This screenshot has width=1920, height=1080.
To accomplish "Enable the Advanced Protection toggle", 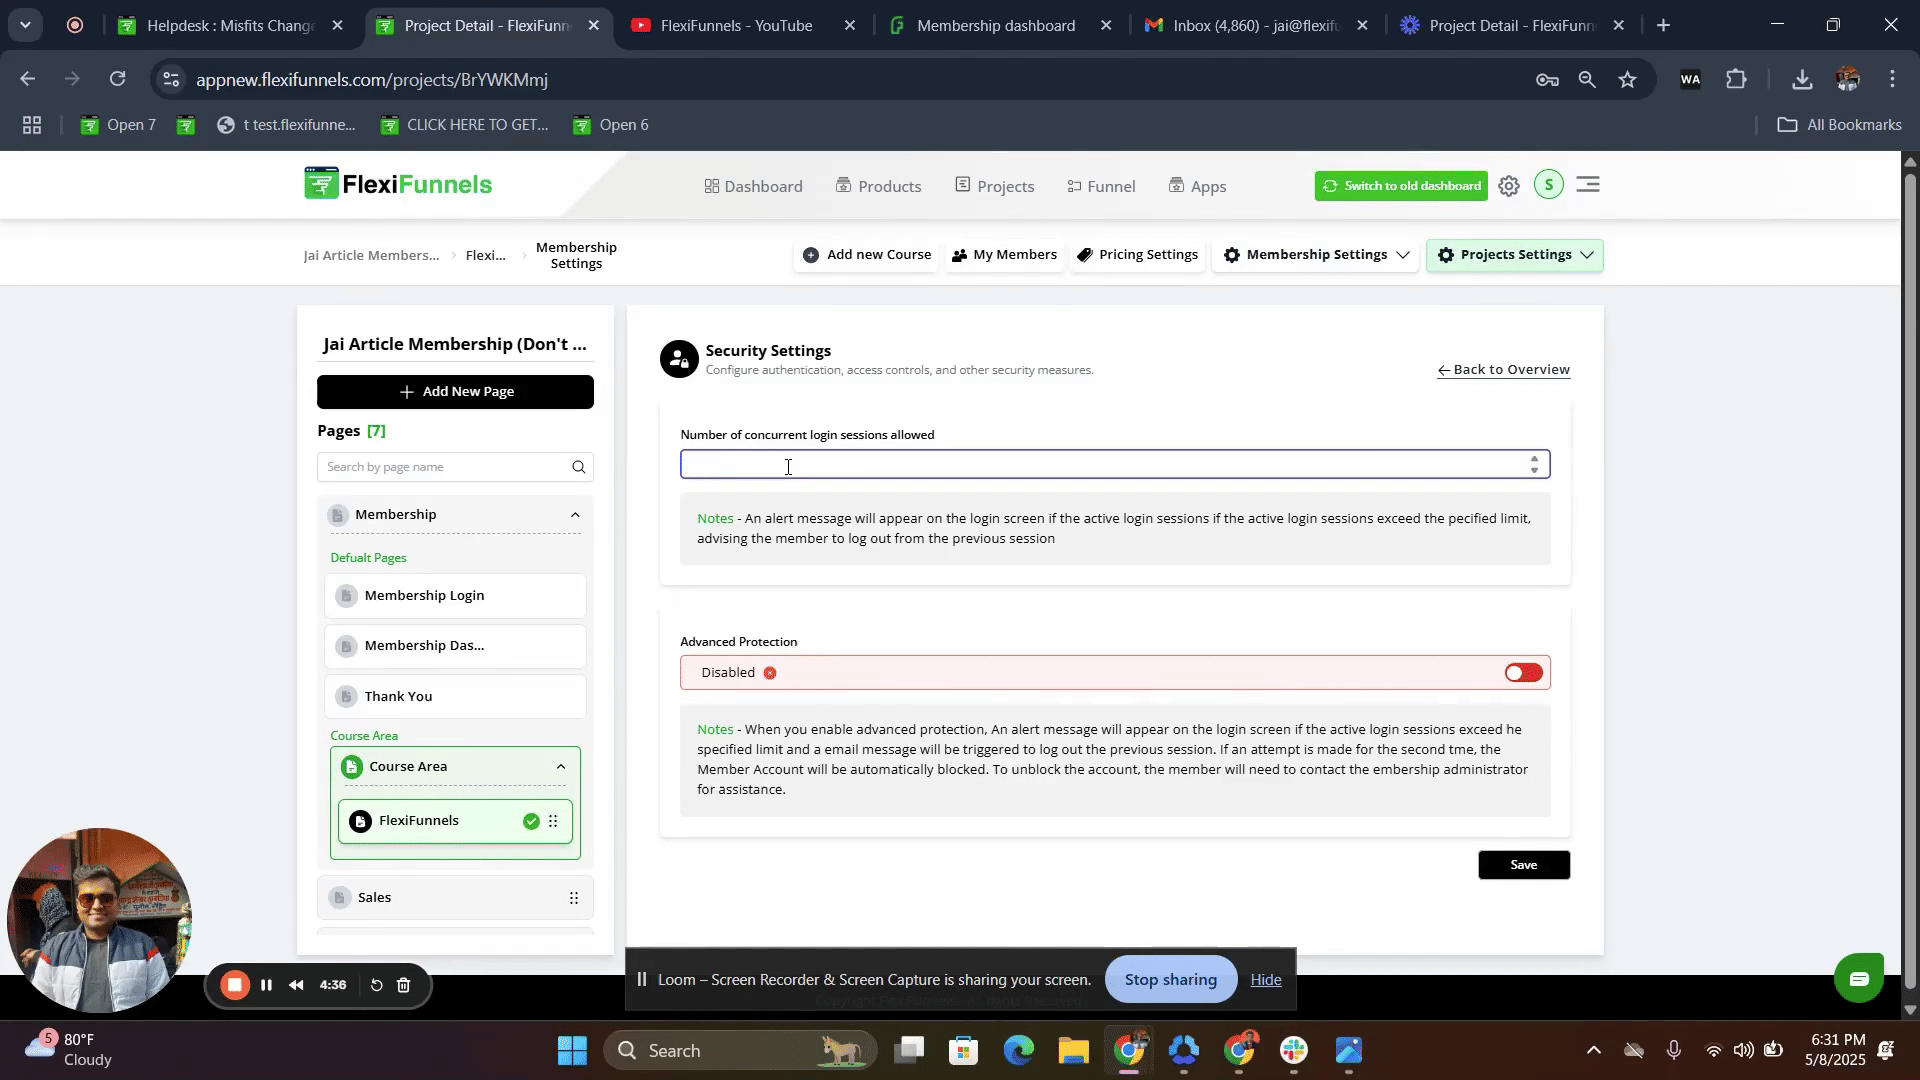I will click(x=1523, y=673).
